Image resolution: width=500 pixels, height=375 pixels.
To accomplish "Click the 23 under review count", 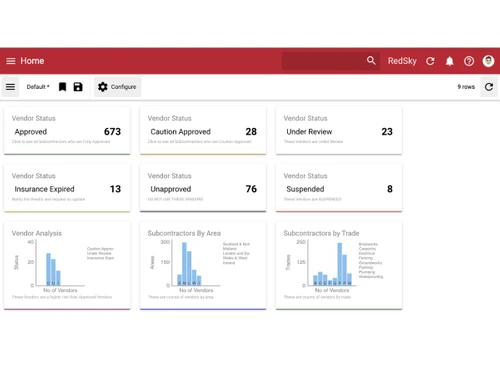I will [387, 132].
